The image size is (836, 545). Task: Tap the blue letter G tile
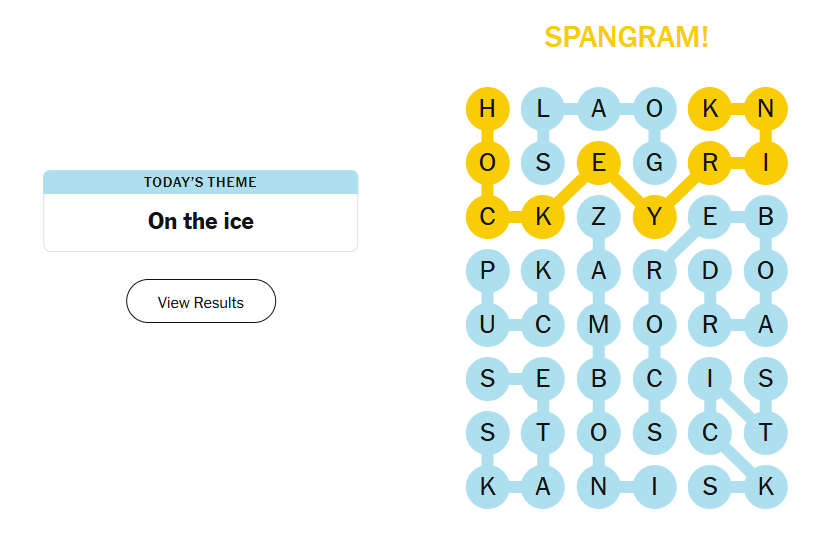(655, 163)
